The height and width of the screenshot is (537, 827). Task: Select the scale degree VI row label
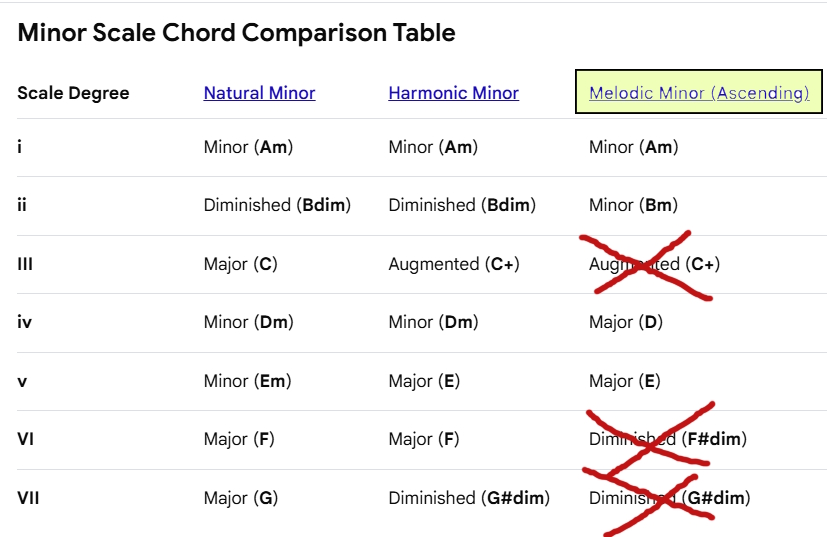(x=26, y=439)
